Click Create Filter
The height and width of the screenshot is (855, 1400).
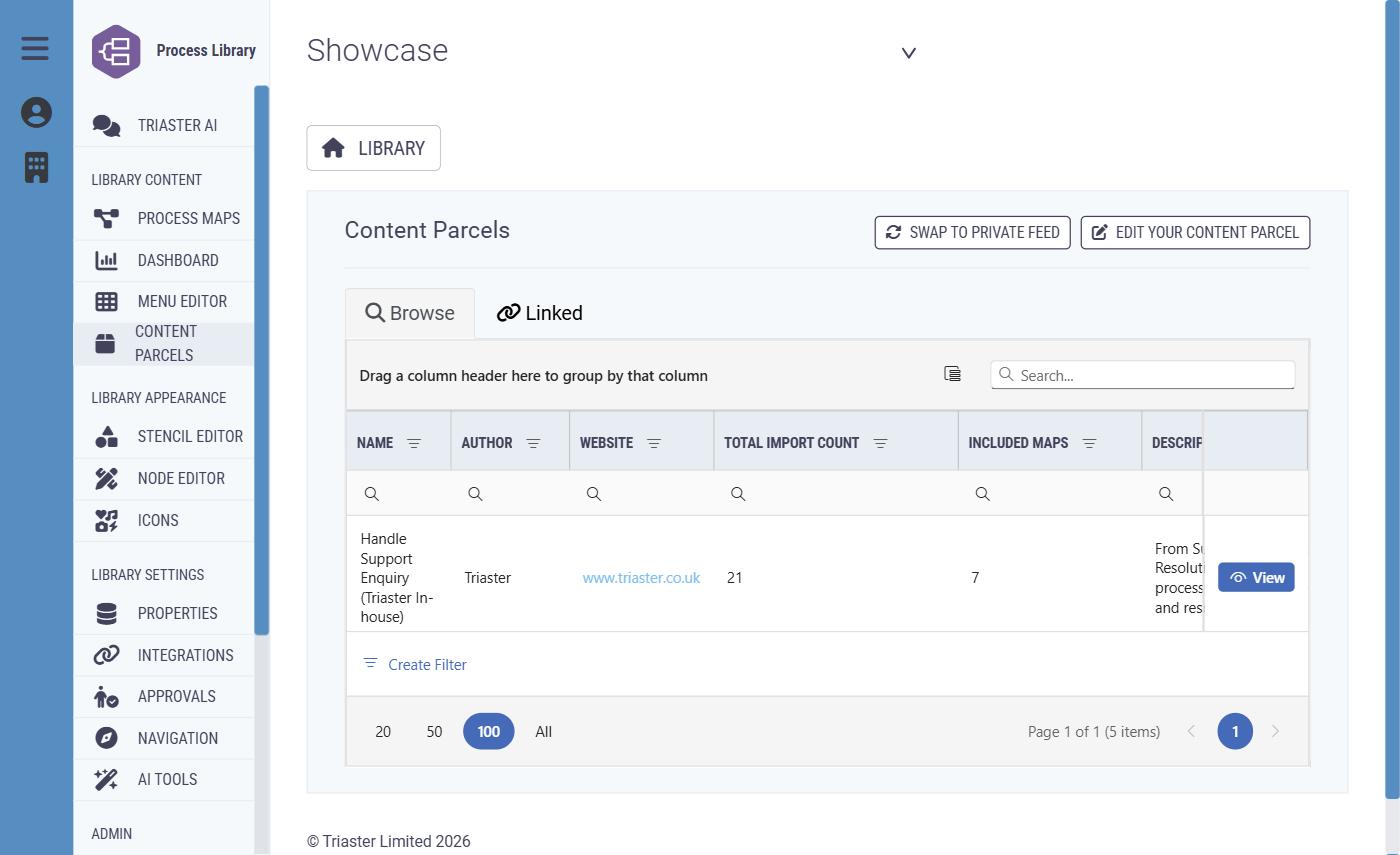pos(414,664)
